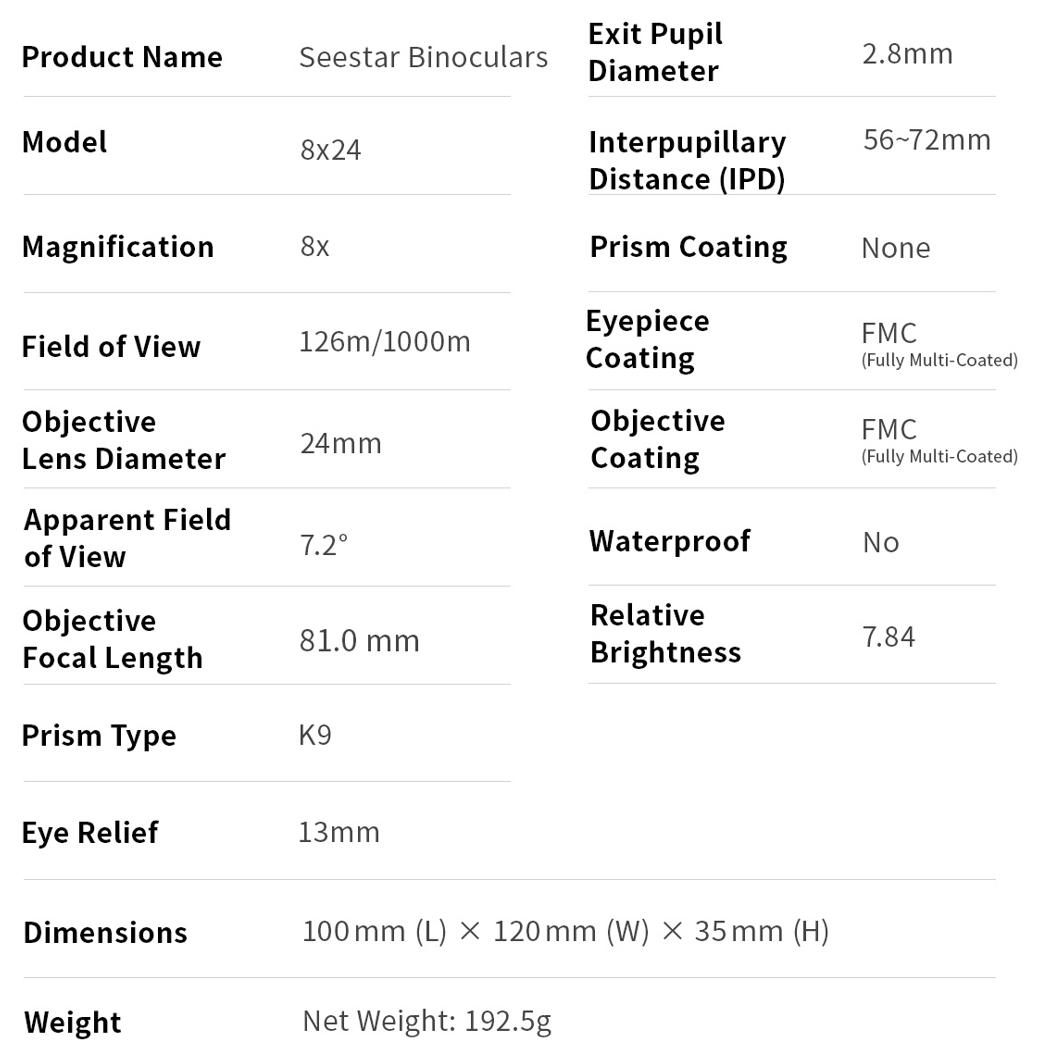The image size is (1040, 1062).
Task: Select the 2.8mm exit pupil value
Action: tap(907, 53)
